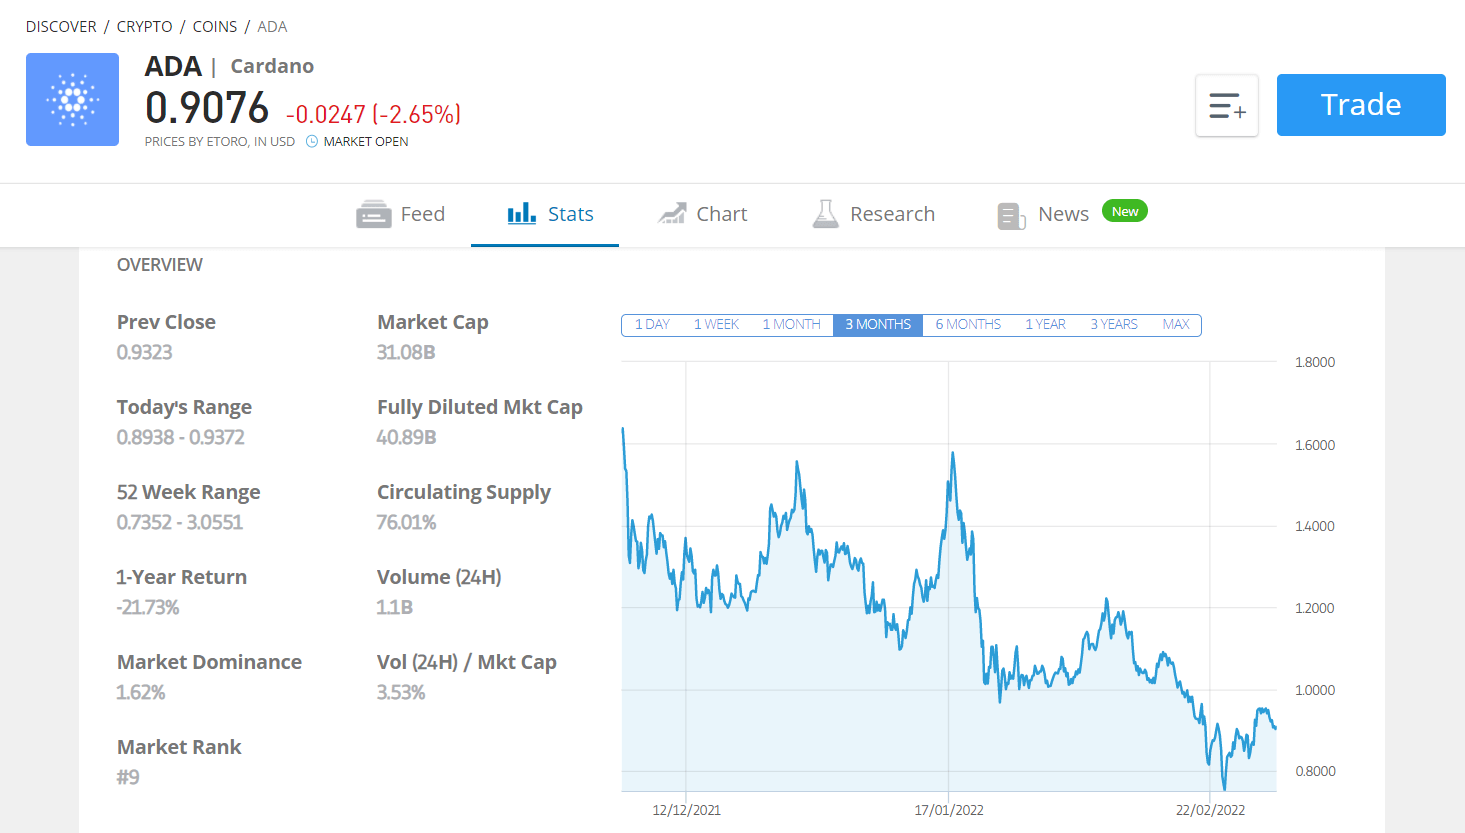
Task: Switch to the Stats tab
Action: click(x=545, y=214)
